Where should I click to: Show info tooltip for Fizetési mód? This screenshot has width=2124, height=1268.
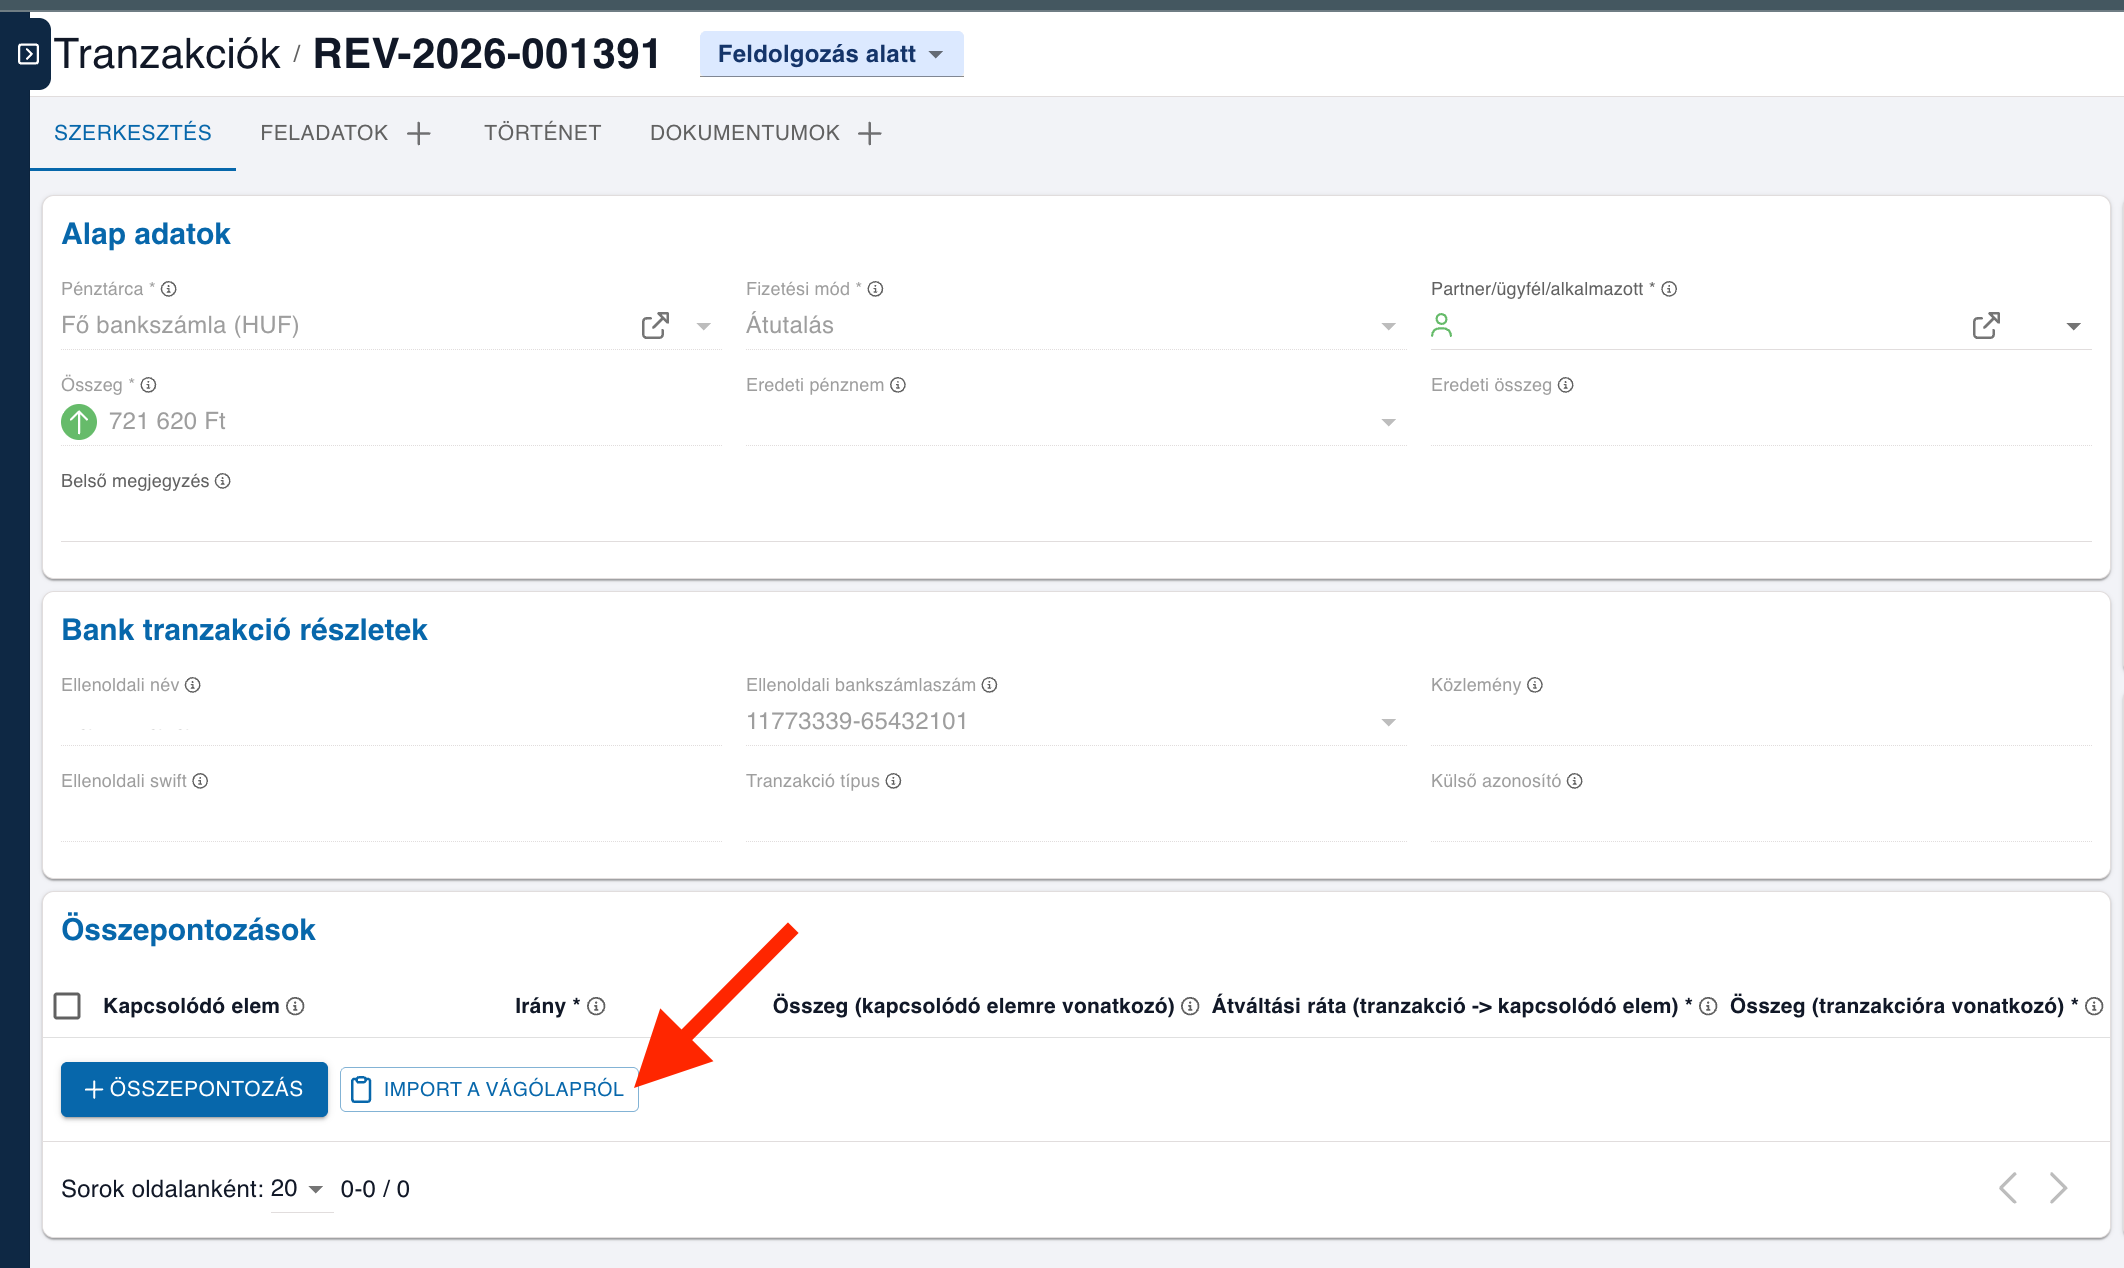[876, 289]
